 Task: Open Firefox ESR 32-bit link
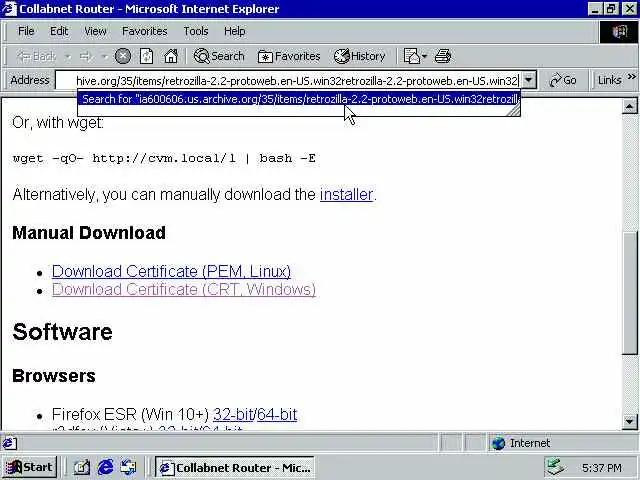click(x=233, y=414)
